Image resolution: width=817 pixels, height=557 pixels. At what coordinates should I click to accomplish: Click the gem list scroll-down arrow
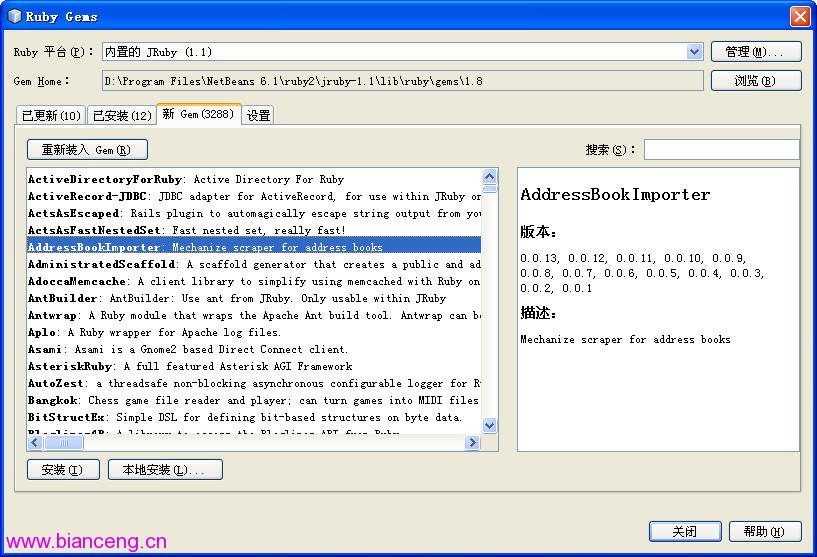tap(489, 426)
